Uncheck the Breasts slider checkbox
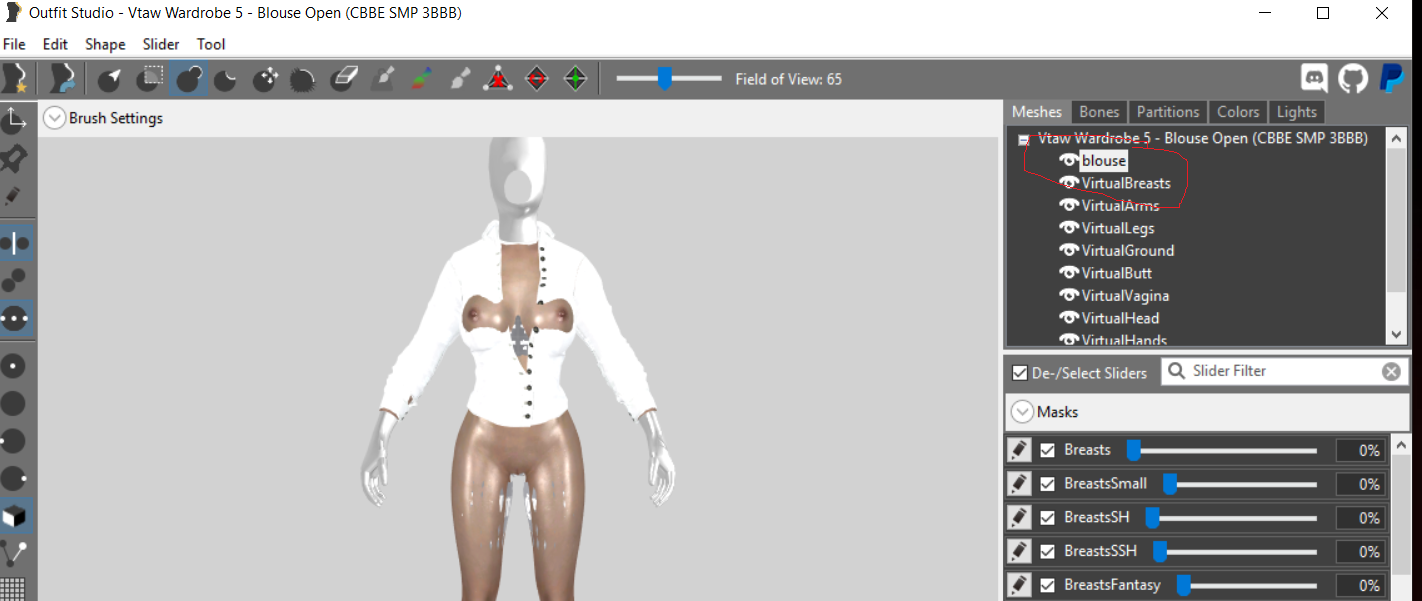Screen dimensions: 1422x601 pyautogui.click(x=1047, y=450)
